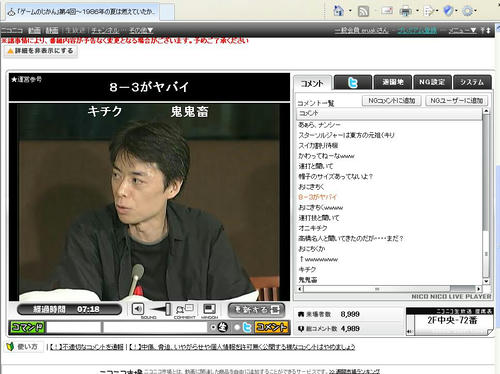Click the comment text input field
This screenshot has height=374, width=500.
(x=155, y=327)
